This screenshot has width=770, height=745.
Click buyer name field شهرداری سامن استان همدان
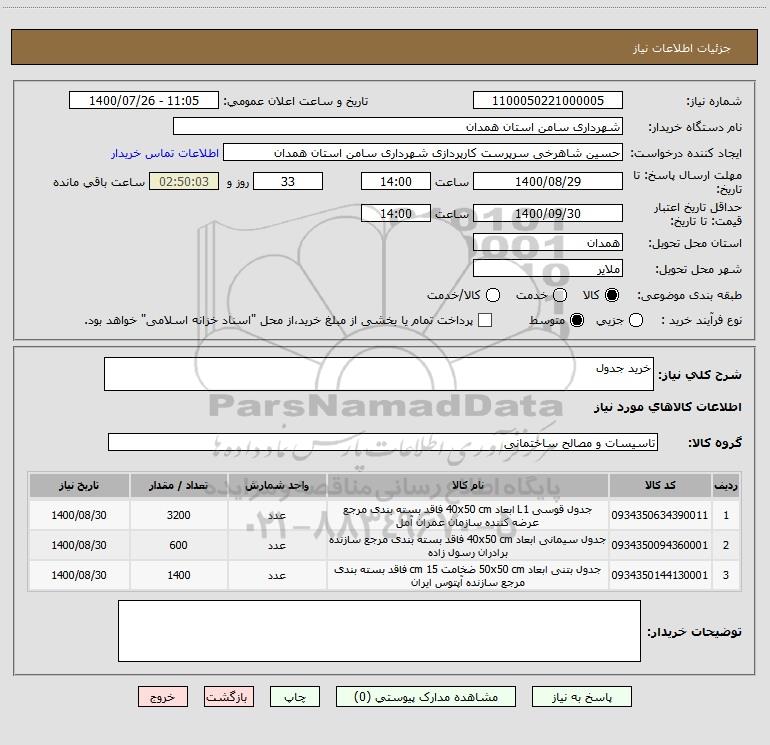(398, 127)
